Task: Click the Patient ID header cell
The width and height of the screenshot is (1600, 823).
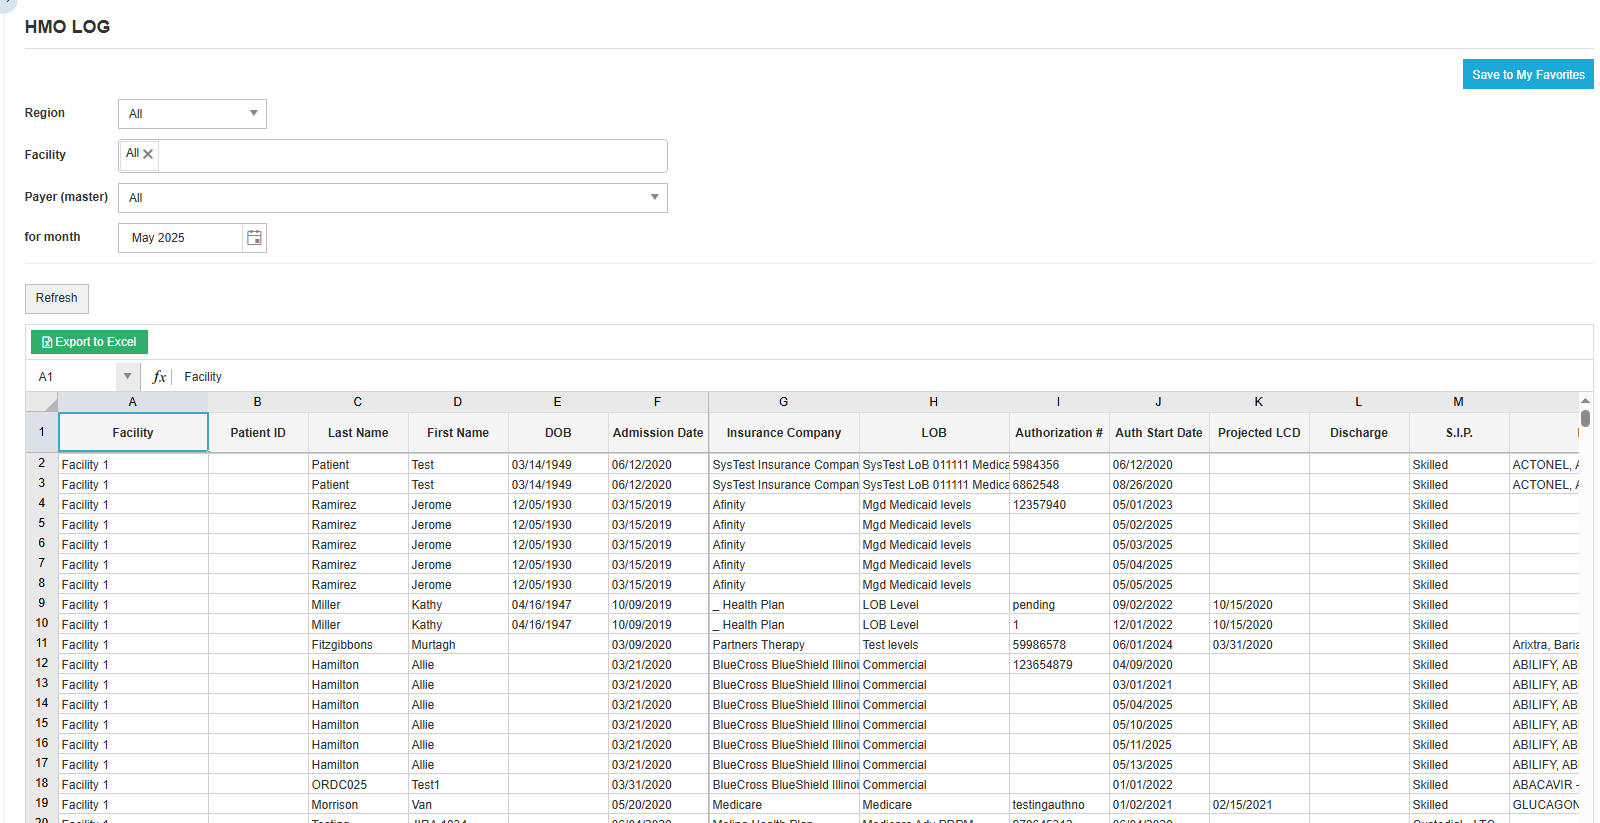Action: pyautogui.click(x=258, y=433)
